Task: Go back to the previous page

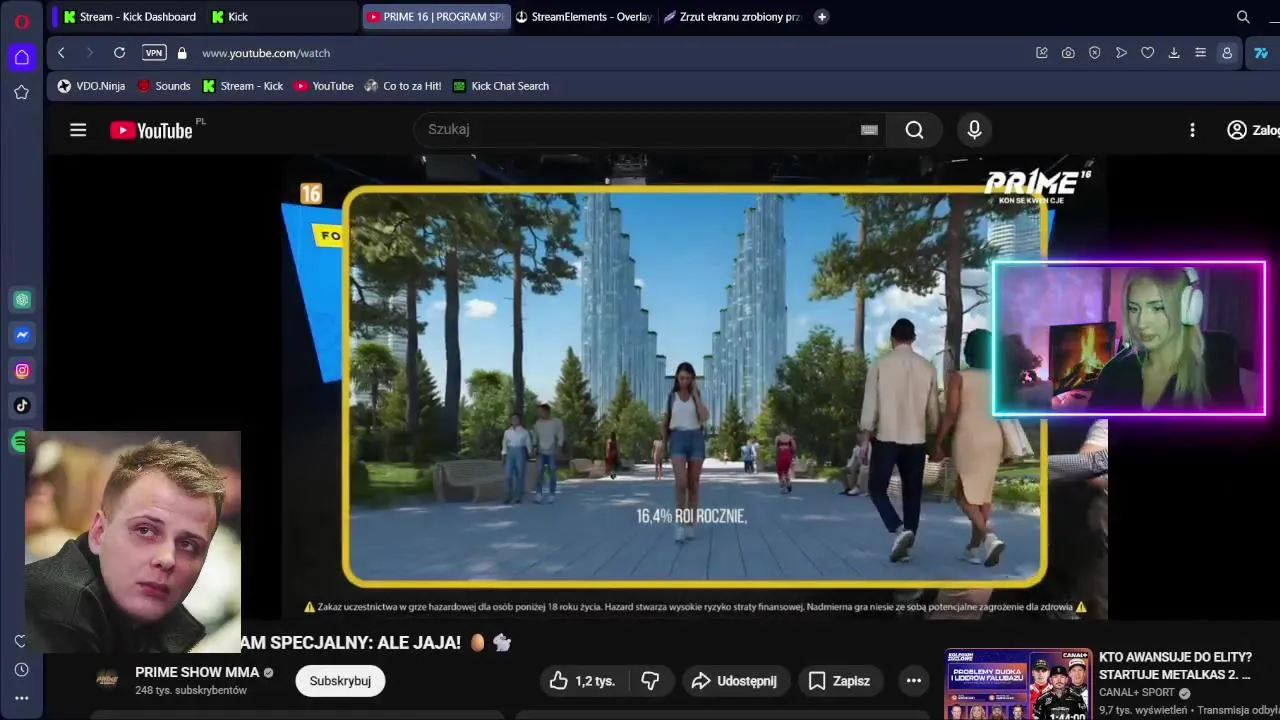Action: [61, 53]
